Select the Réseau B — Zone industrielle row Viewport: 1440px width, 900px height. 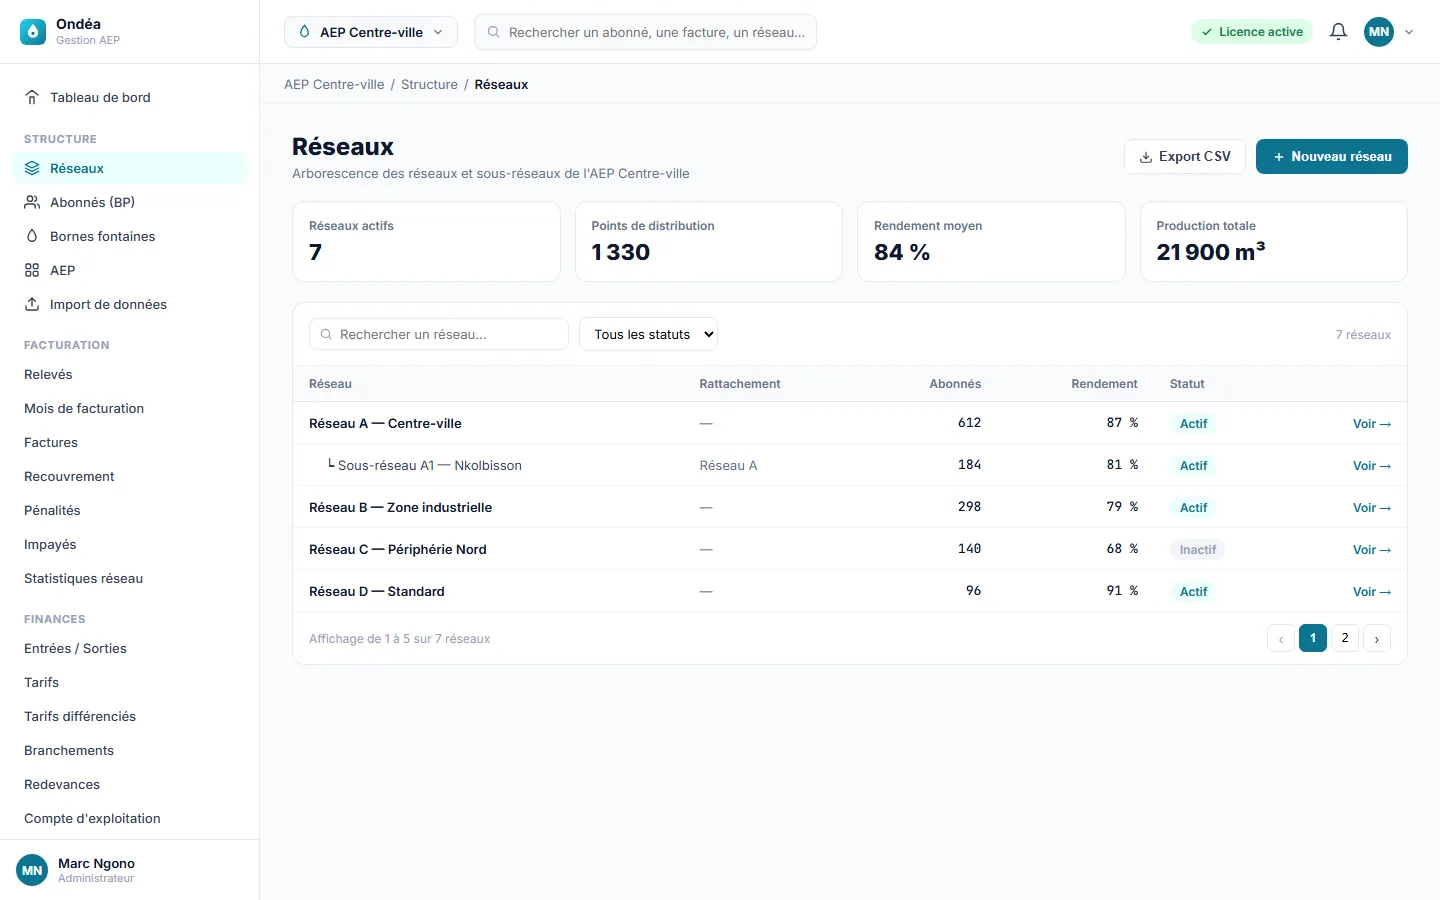850,507
